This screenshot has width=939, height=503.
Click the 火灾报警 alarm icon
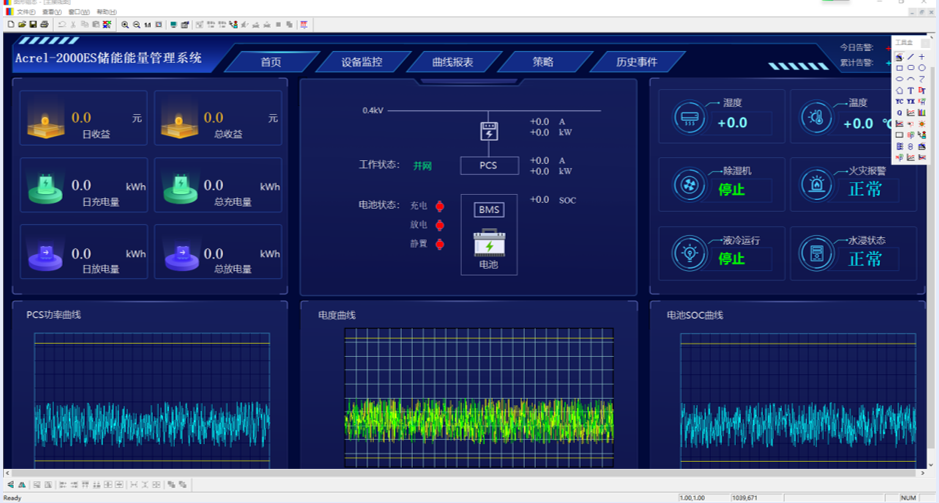(816, 185)
